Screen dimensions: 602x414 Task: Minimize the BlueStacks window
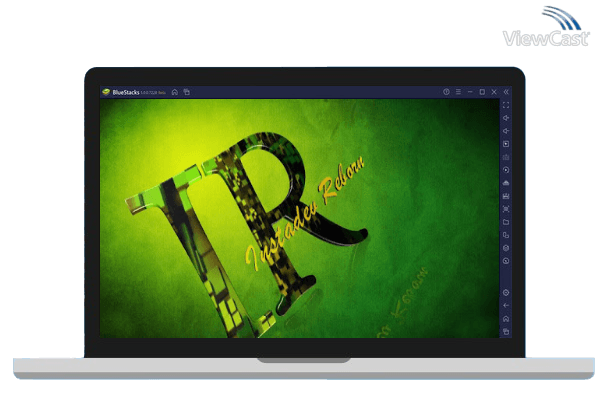click(x=470, y=92)
